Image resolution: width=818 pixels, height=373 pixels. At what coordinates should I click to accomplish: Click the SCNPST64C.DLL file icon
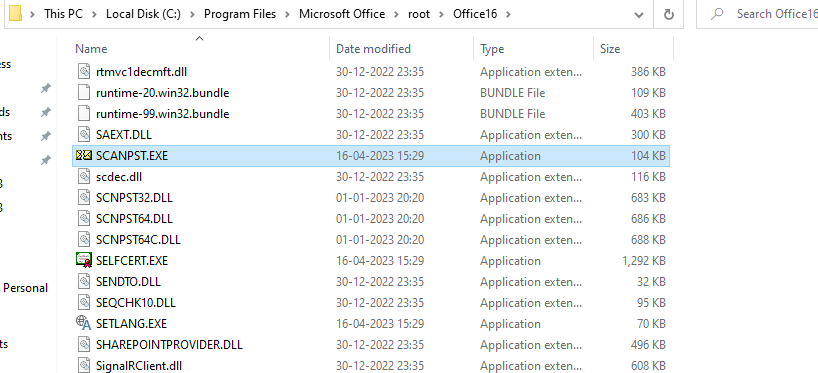pyautogui.click(x=84, y=239)
